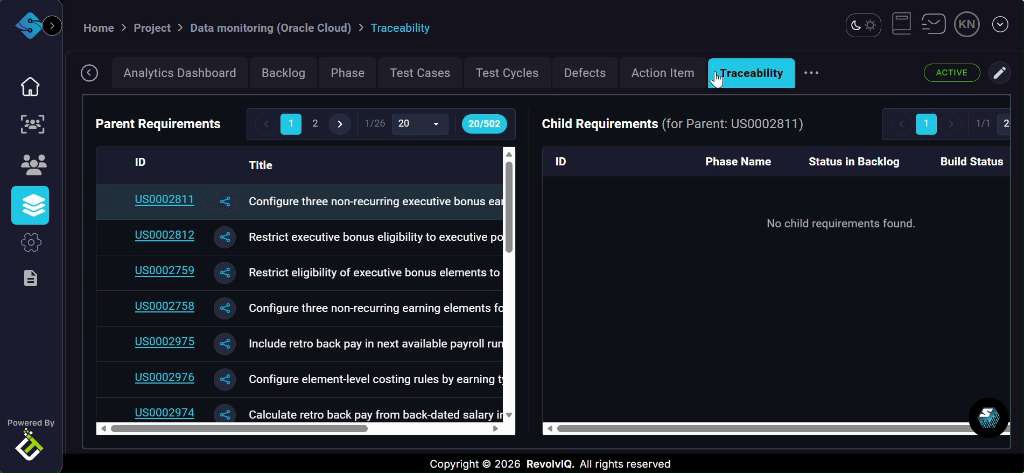This screenshot has height=473, width=1024.
Task: Open the page size 20 dropdown
Action: (420, 124)
